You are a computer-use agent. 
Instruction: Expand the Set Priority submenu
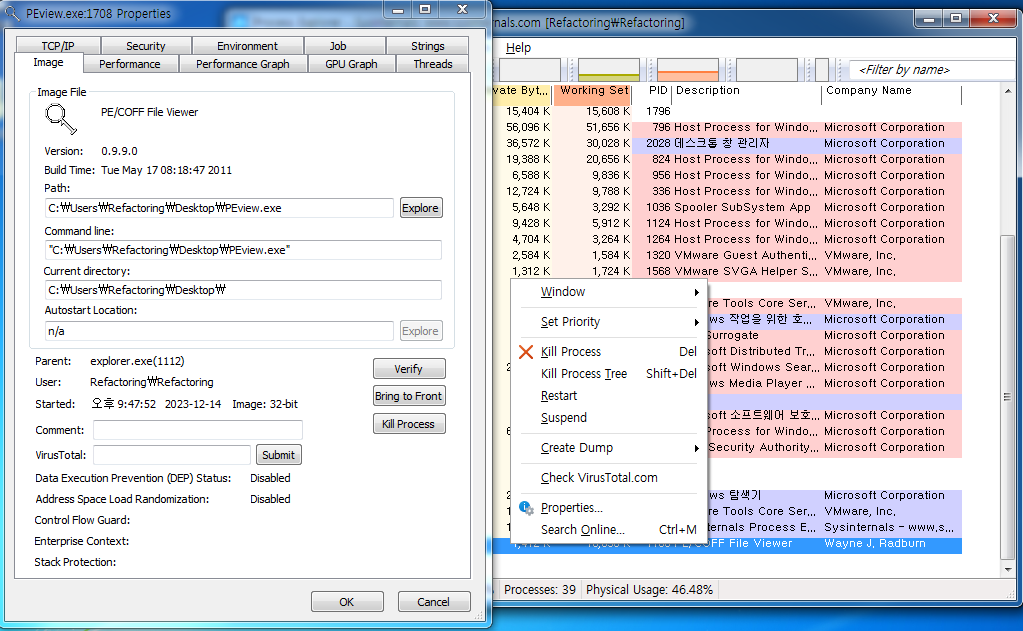click(609, 322)
